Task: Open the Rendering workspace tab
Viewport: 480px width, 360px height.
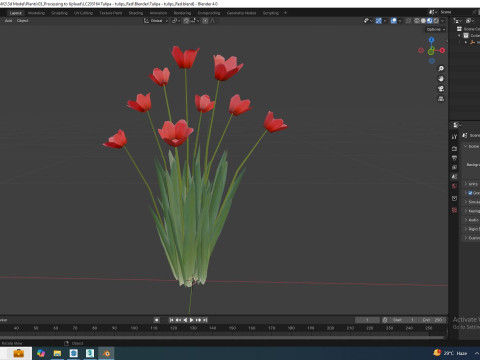Action: 182,13
